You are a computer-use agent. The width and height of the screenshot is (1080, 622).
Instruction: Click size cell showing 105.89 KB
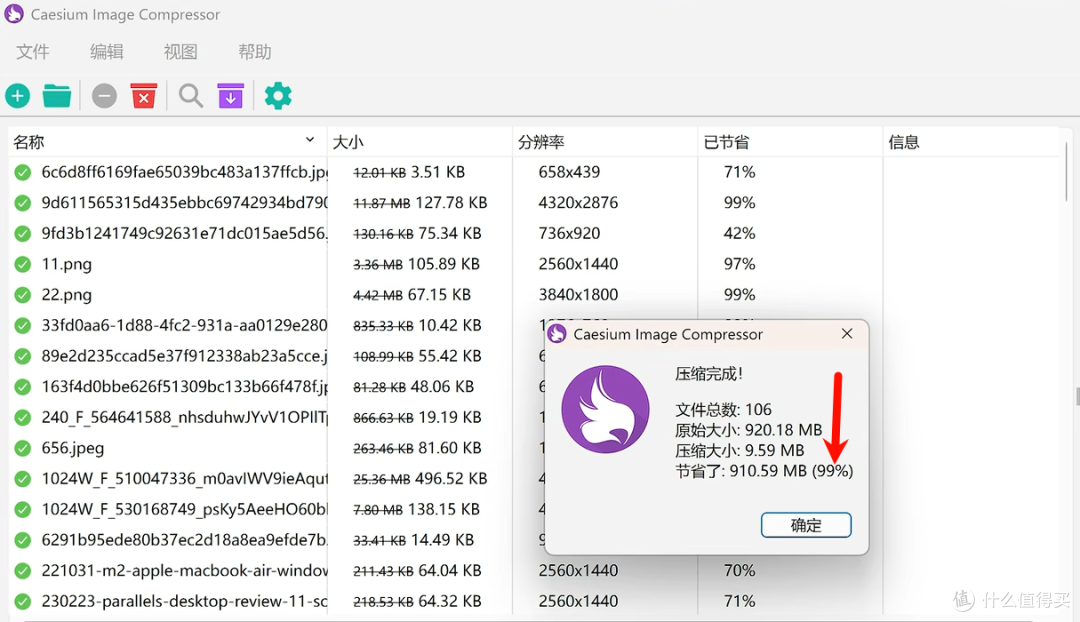click(x=416, y=264)
